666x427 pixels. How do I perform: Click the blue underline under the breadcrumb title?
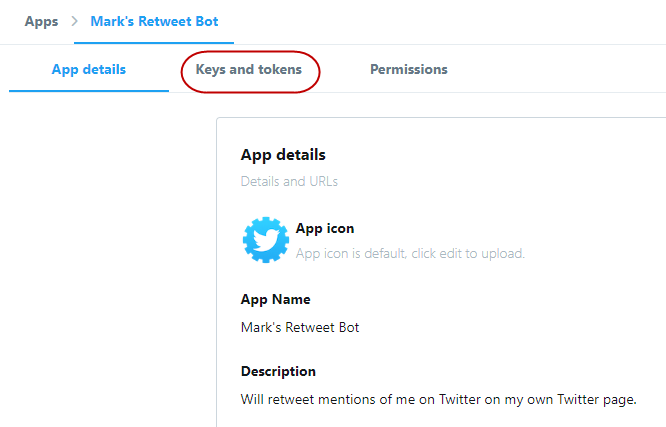coord(154,43)
